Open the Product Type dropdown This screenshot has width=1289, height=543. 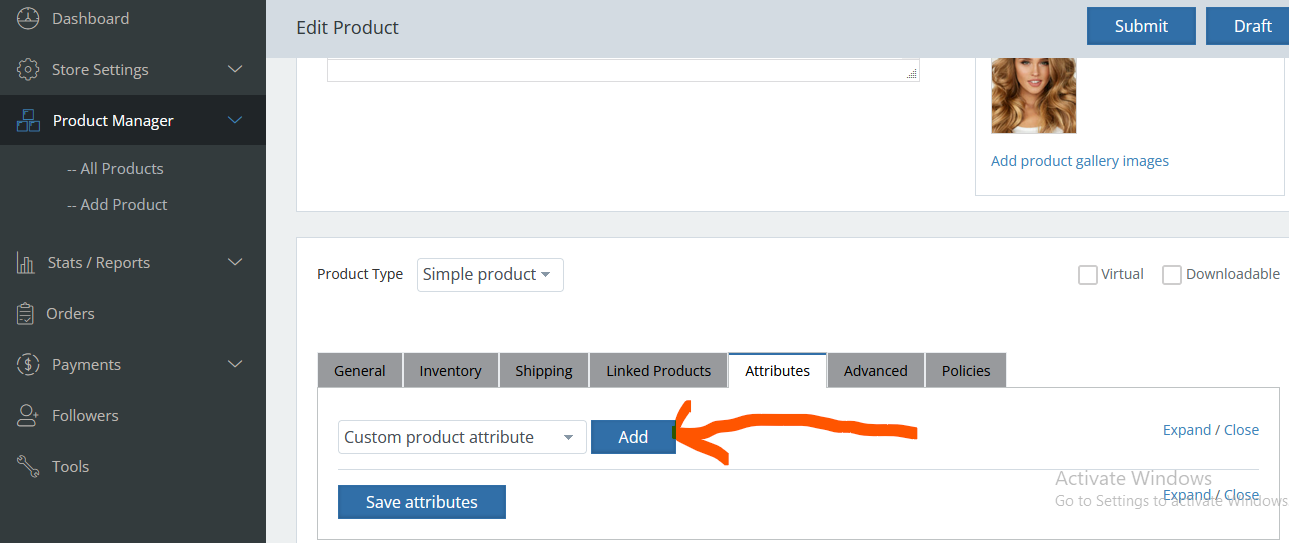pos(490,275)
